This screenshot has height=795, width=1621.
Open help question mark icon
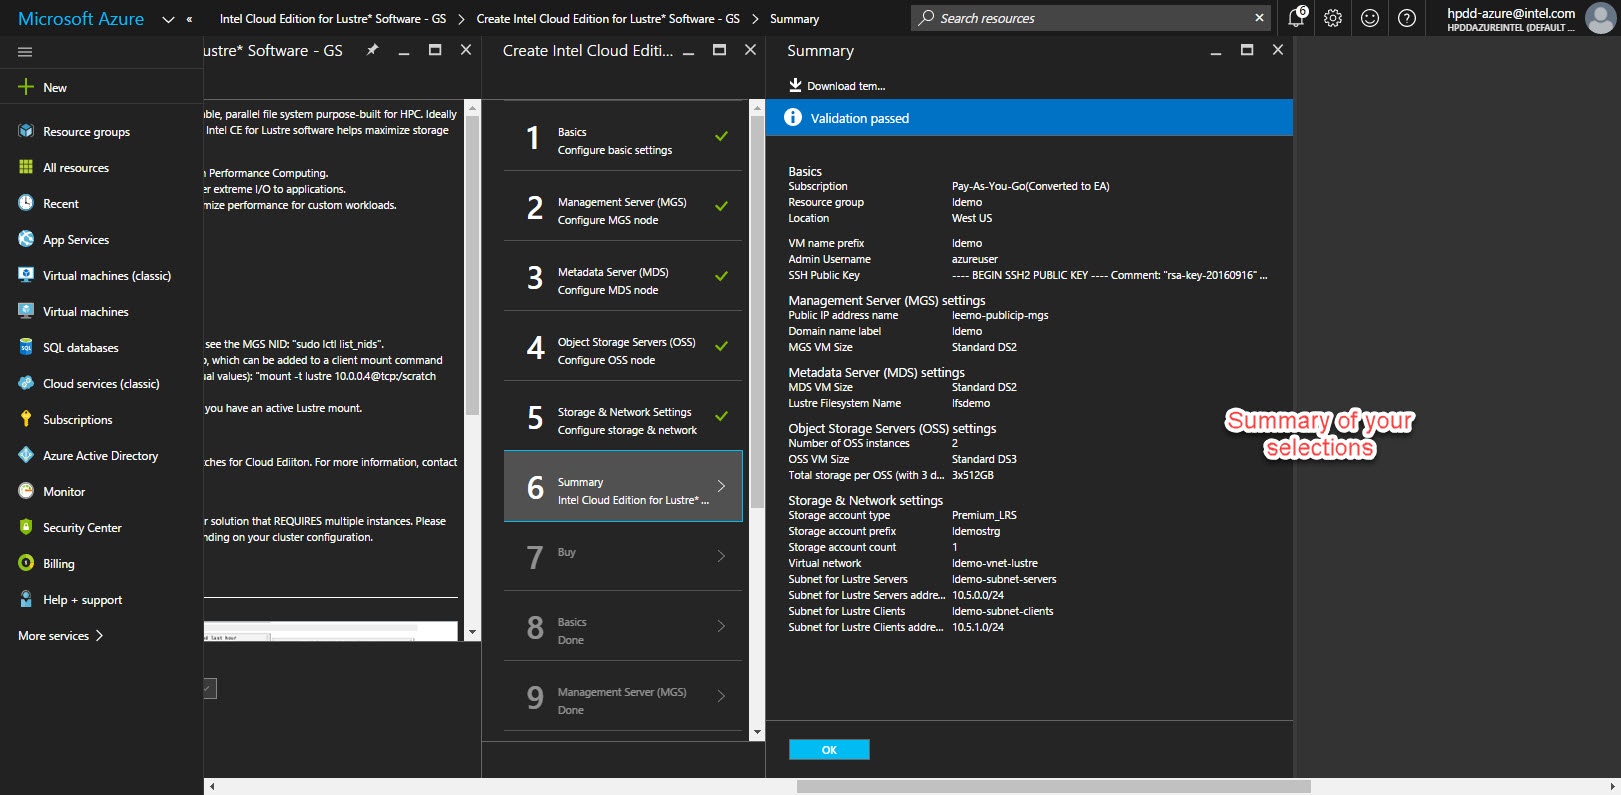click(1407, 18)
